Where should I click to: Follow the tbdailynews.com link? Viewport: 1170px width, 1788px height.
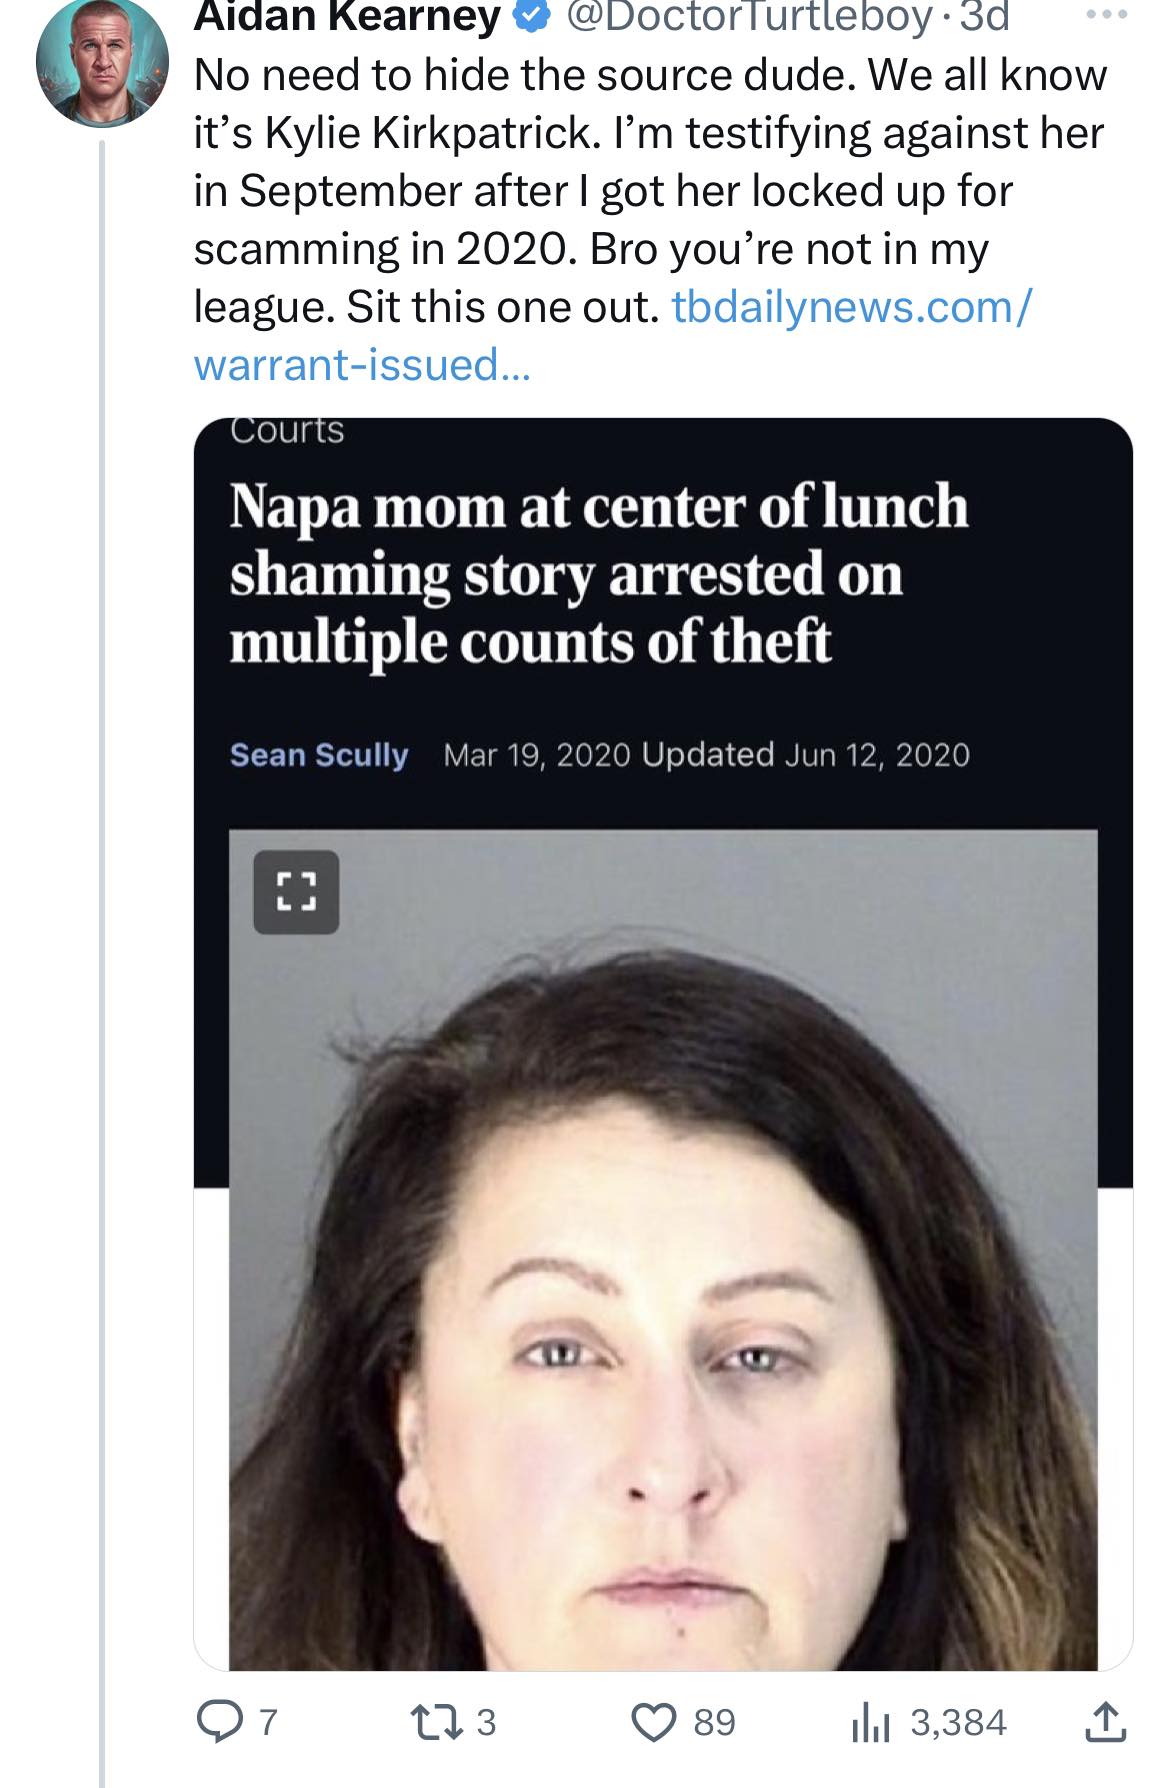pos(850,307)
